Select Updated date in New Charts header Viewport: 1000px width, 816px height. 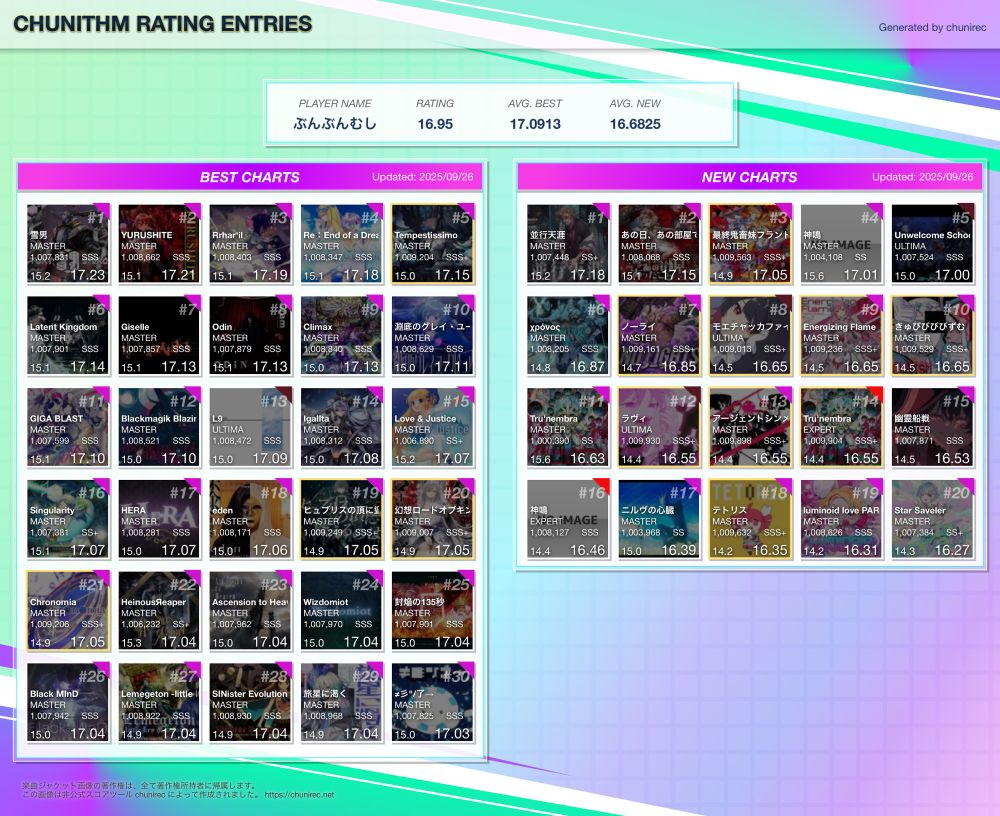(x=923, y=177)
